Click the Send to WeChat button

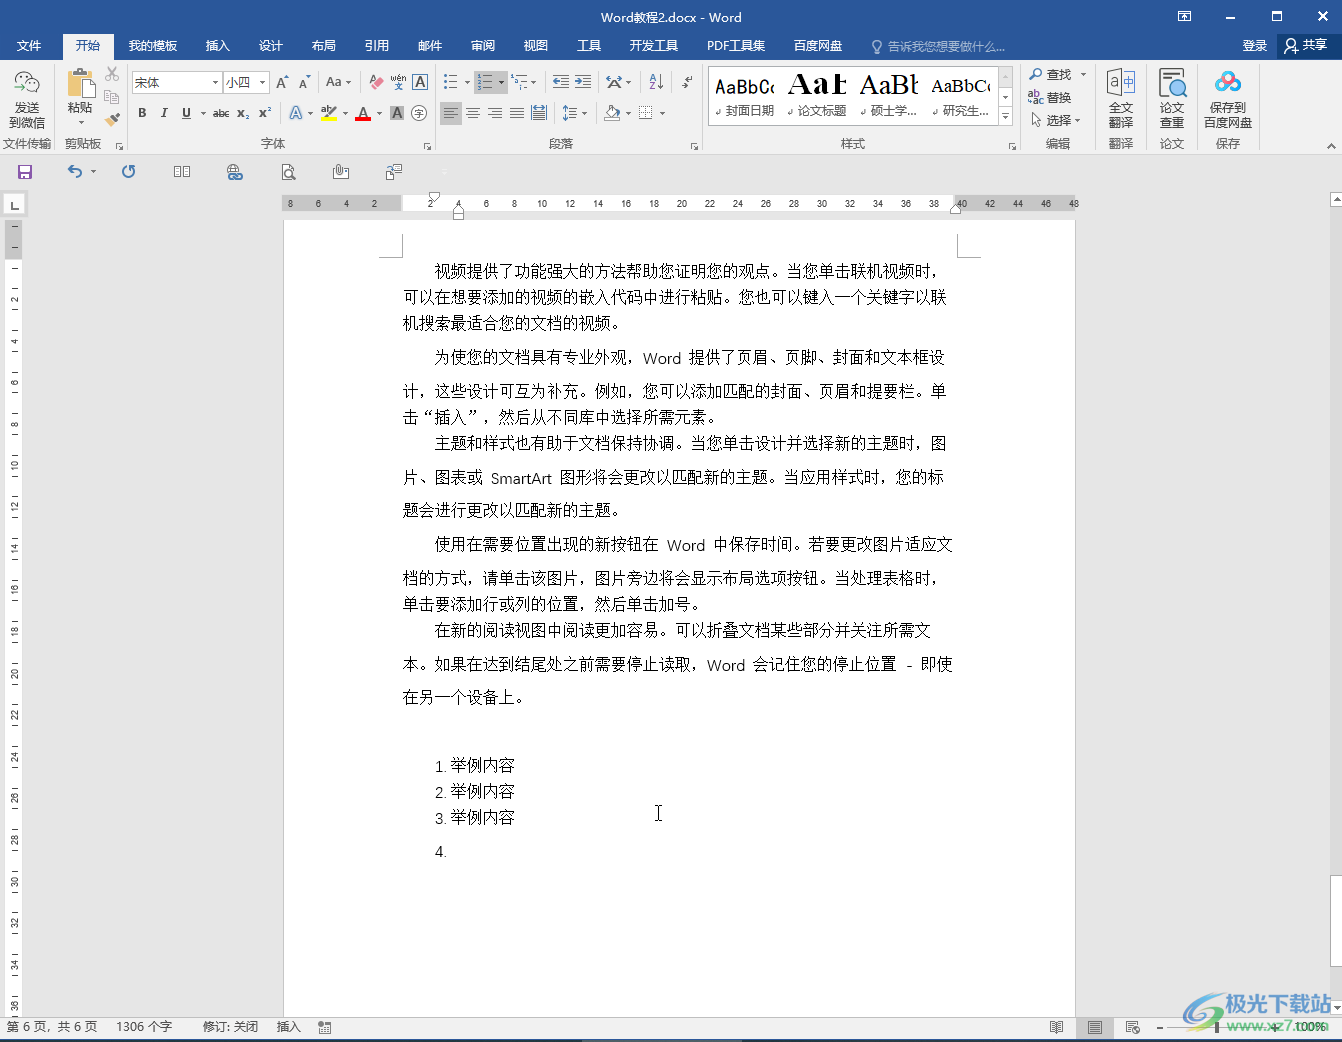[x=27, y=99]
